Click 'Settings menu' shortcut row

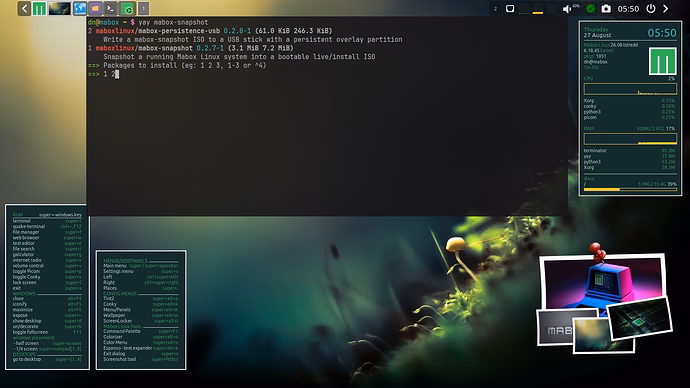coord(141,271)
